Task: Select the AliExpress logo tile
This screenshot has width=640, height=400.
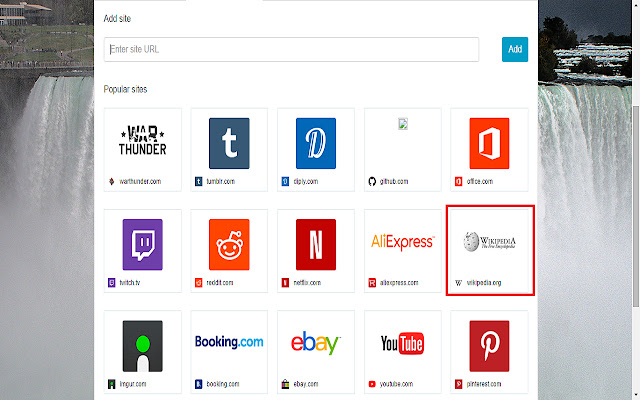Action: click(402, 242)
